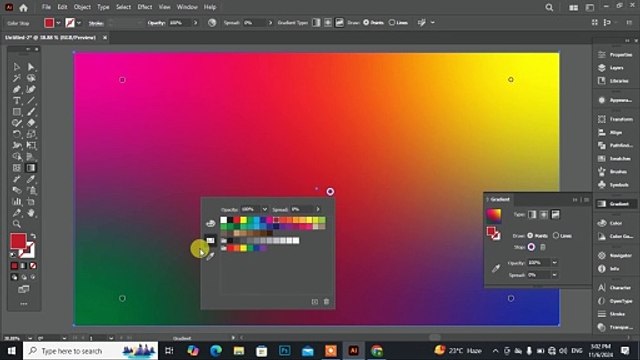
Task: Open Spread dropdown in Gradient panel
Action: click(x=554, y=275)
